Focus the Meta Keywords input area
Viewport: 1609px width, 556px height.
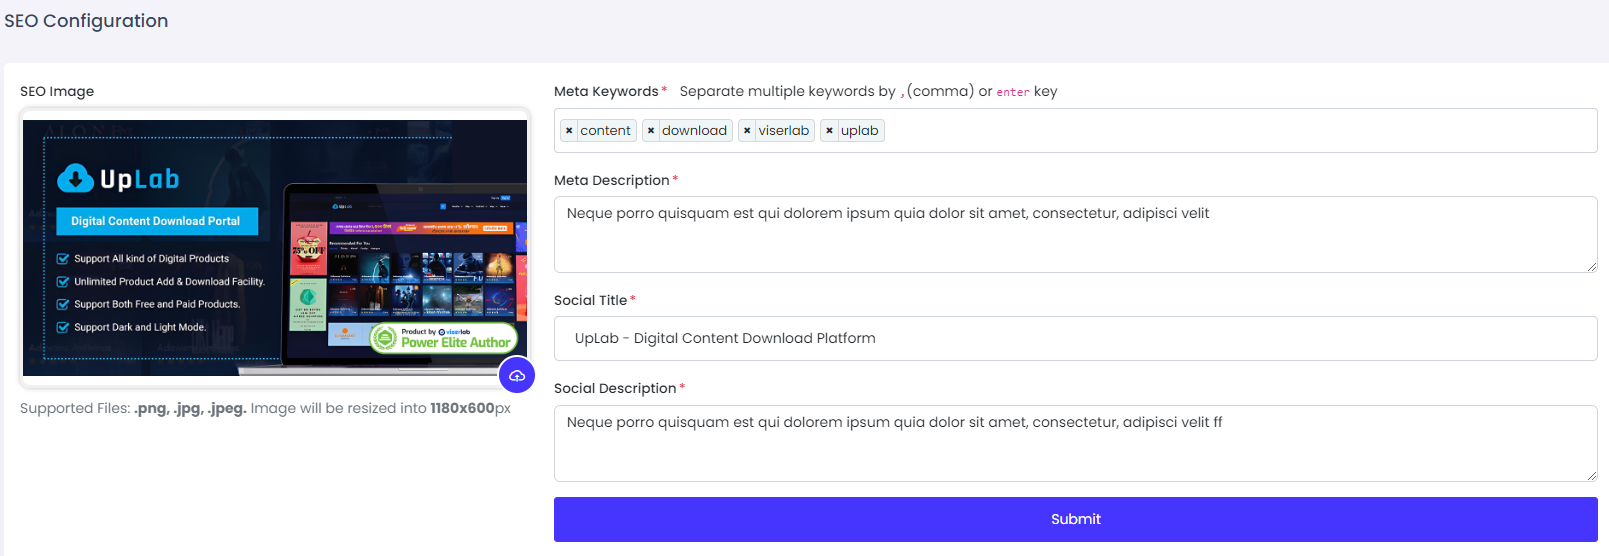click(1076, 131)
